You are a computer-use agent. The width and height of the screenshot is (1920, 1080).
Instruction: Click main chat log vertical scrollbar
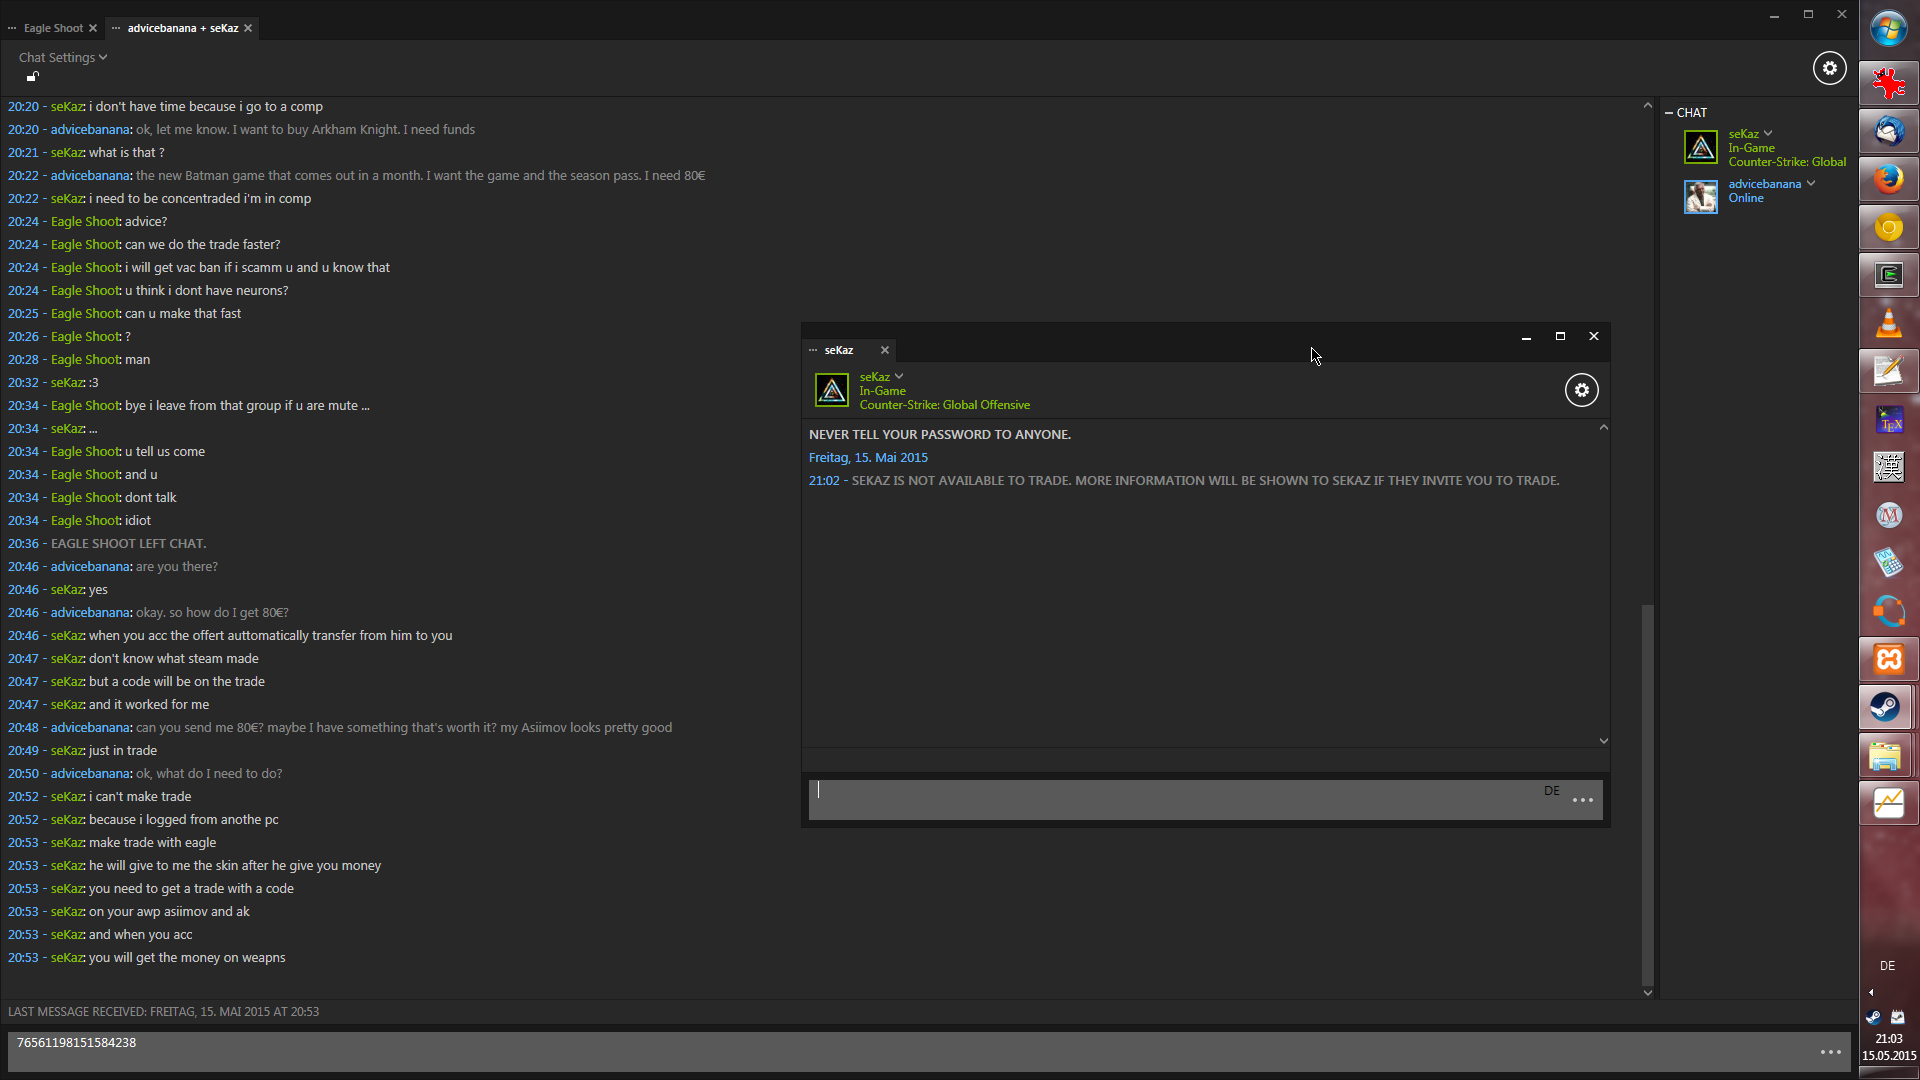pyautogui.click(x=1648, y=795)
